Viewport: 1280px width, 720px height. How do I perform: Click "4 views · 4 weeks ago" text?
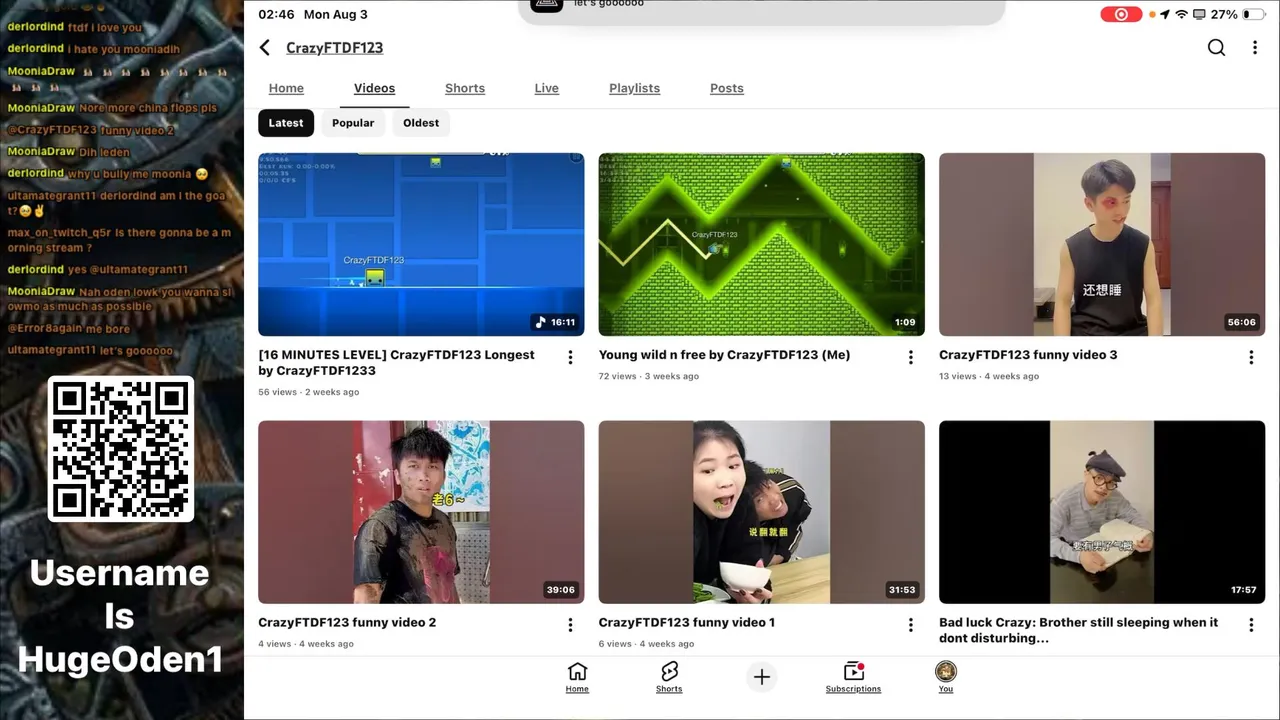click(306, 644)
